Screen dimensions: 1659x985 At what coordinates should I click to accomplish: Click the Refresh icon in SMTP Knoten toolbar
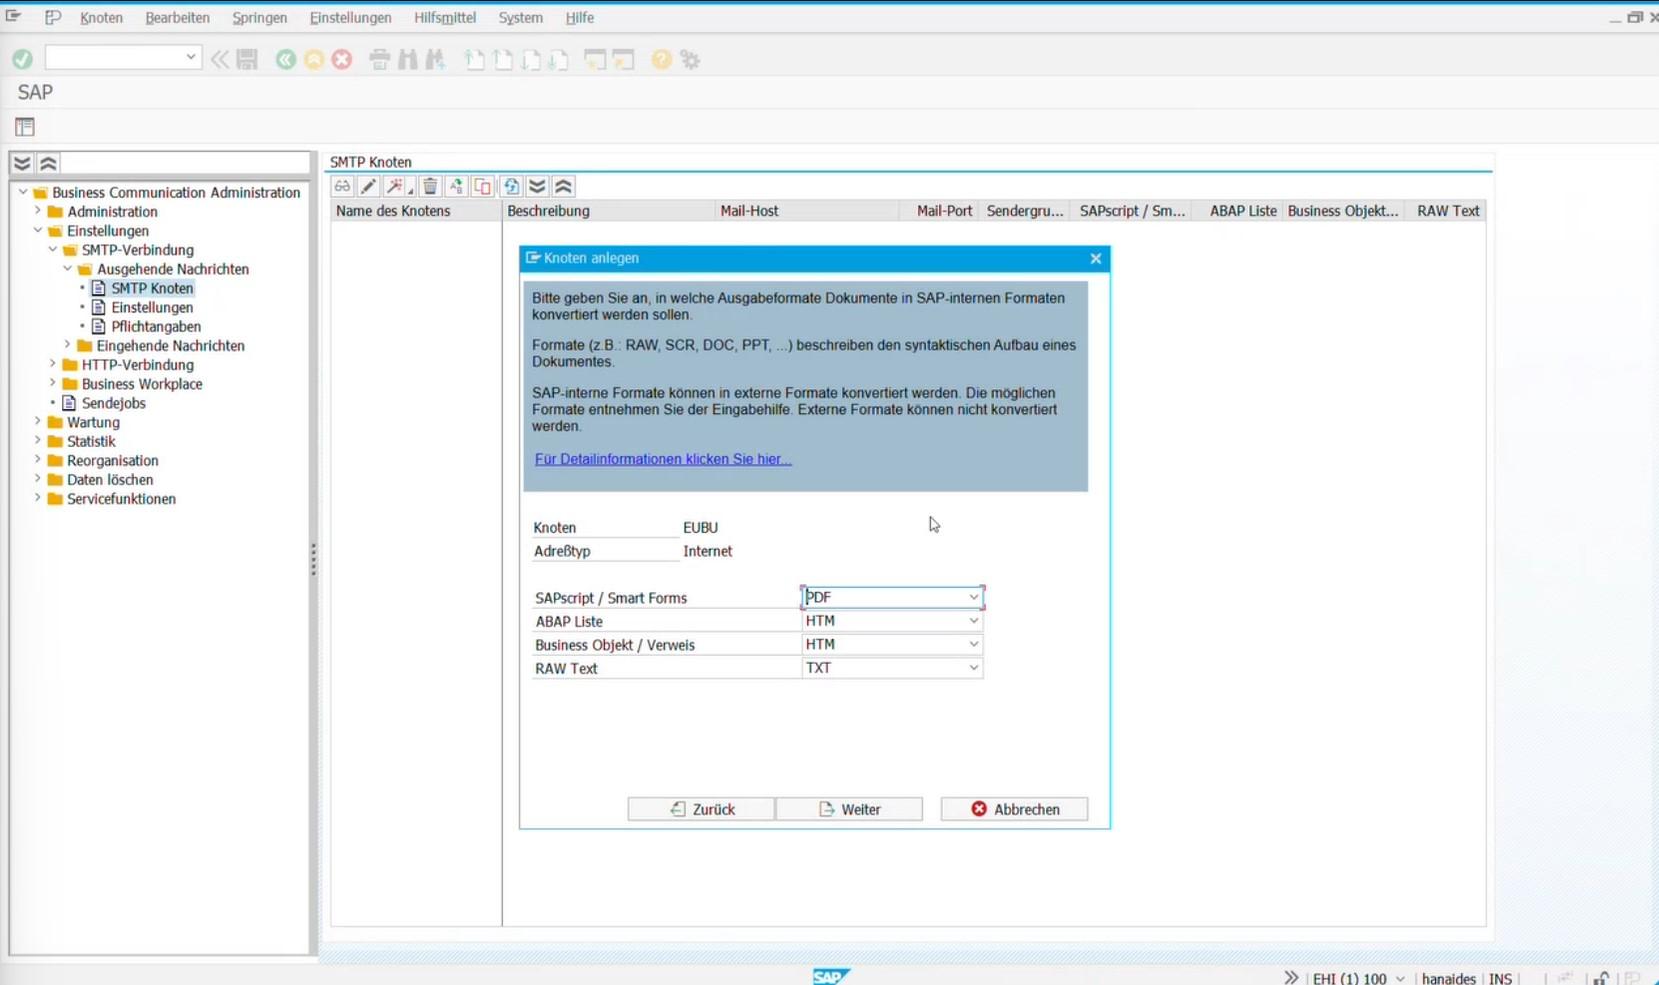[x=511, y=186]
